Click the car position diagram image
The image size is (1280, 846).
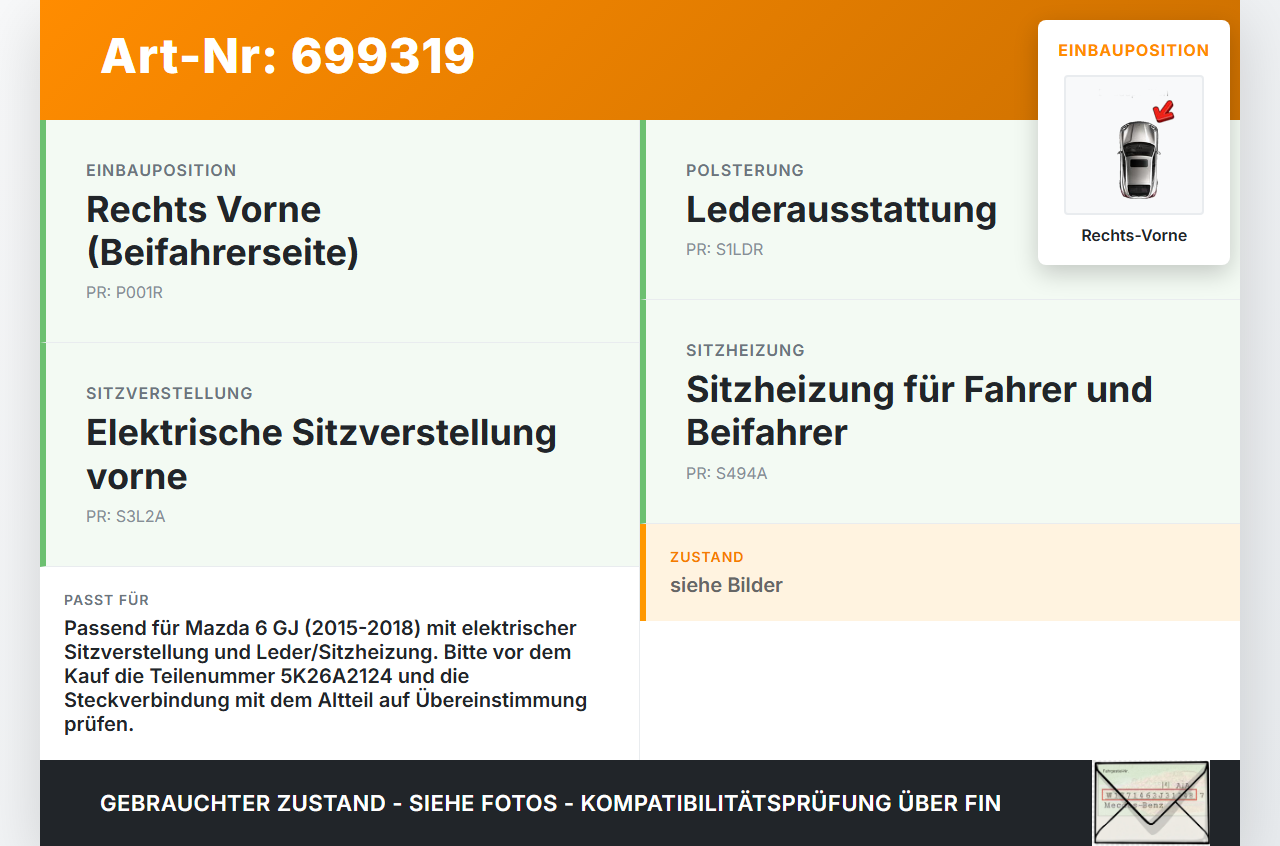1134,145
